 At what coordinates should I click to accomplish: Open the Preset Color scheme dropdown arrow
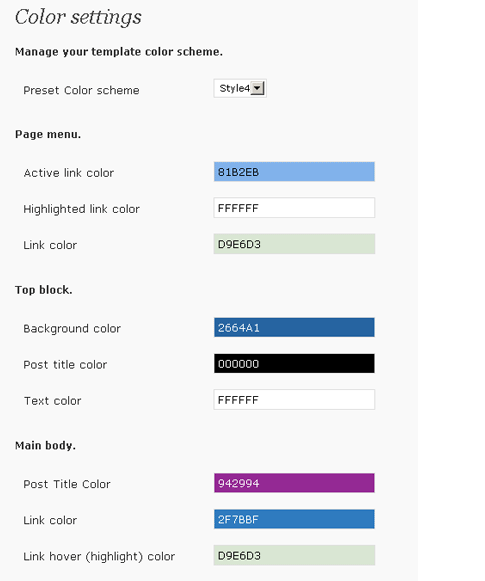pyautogui.click(x=257, y=89)
